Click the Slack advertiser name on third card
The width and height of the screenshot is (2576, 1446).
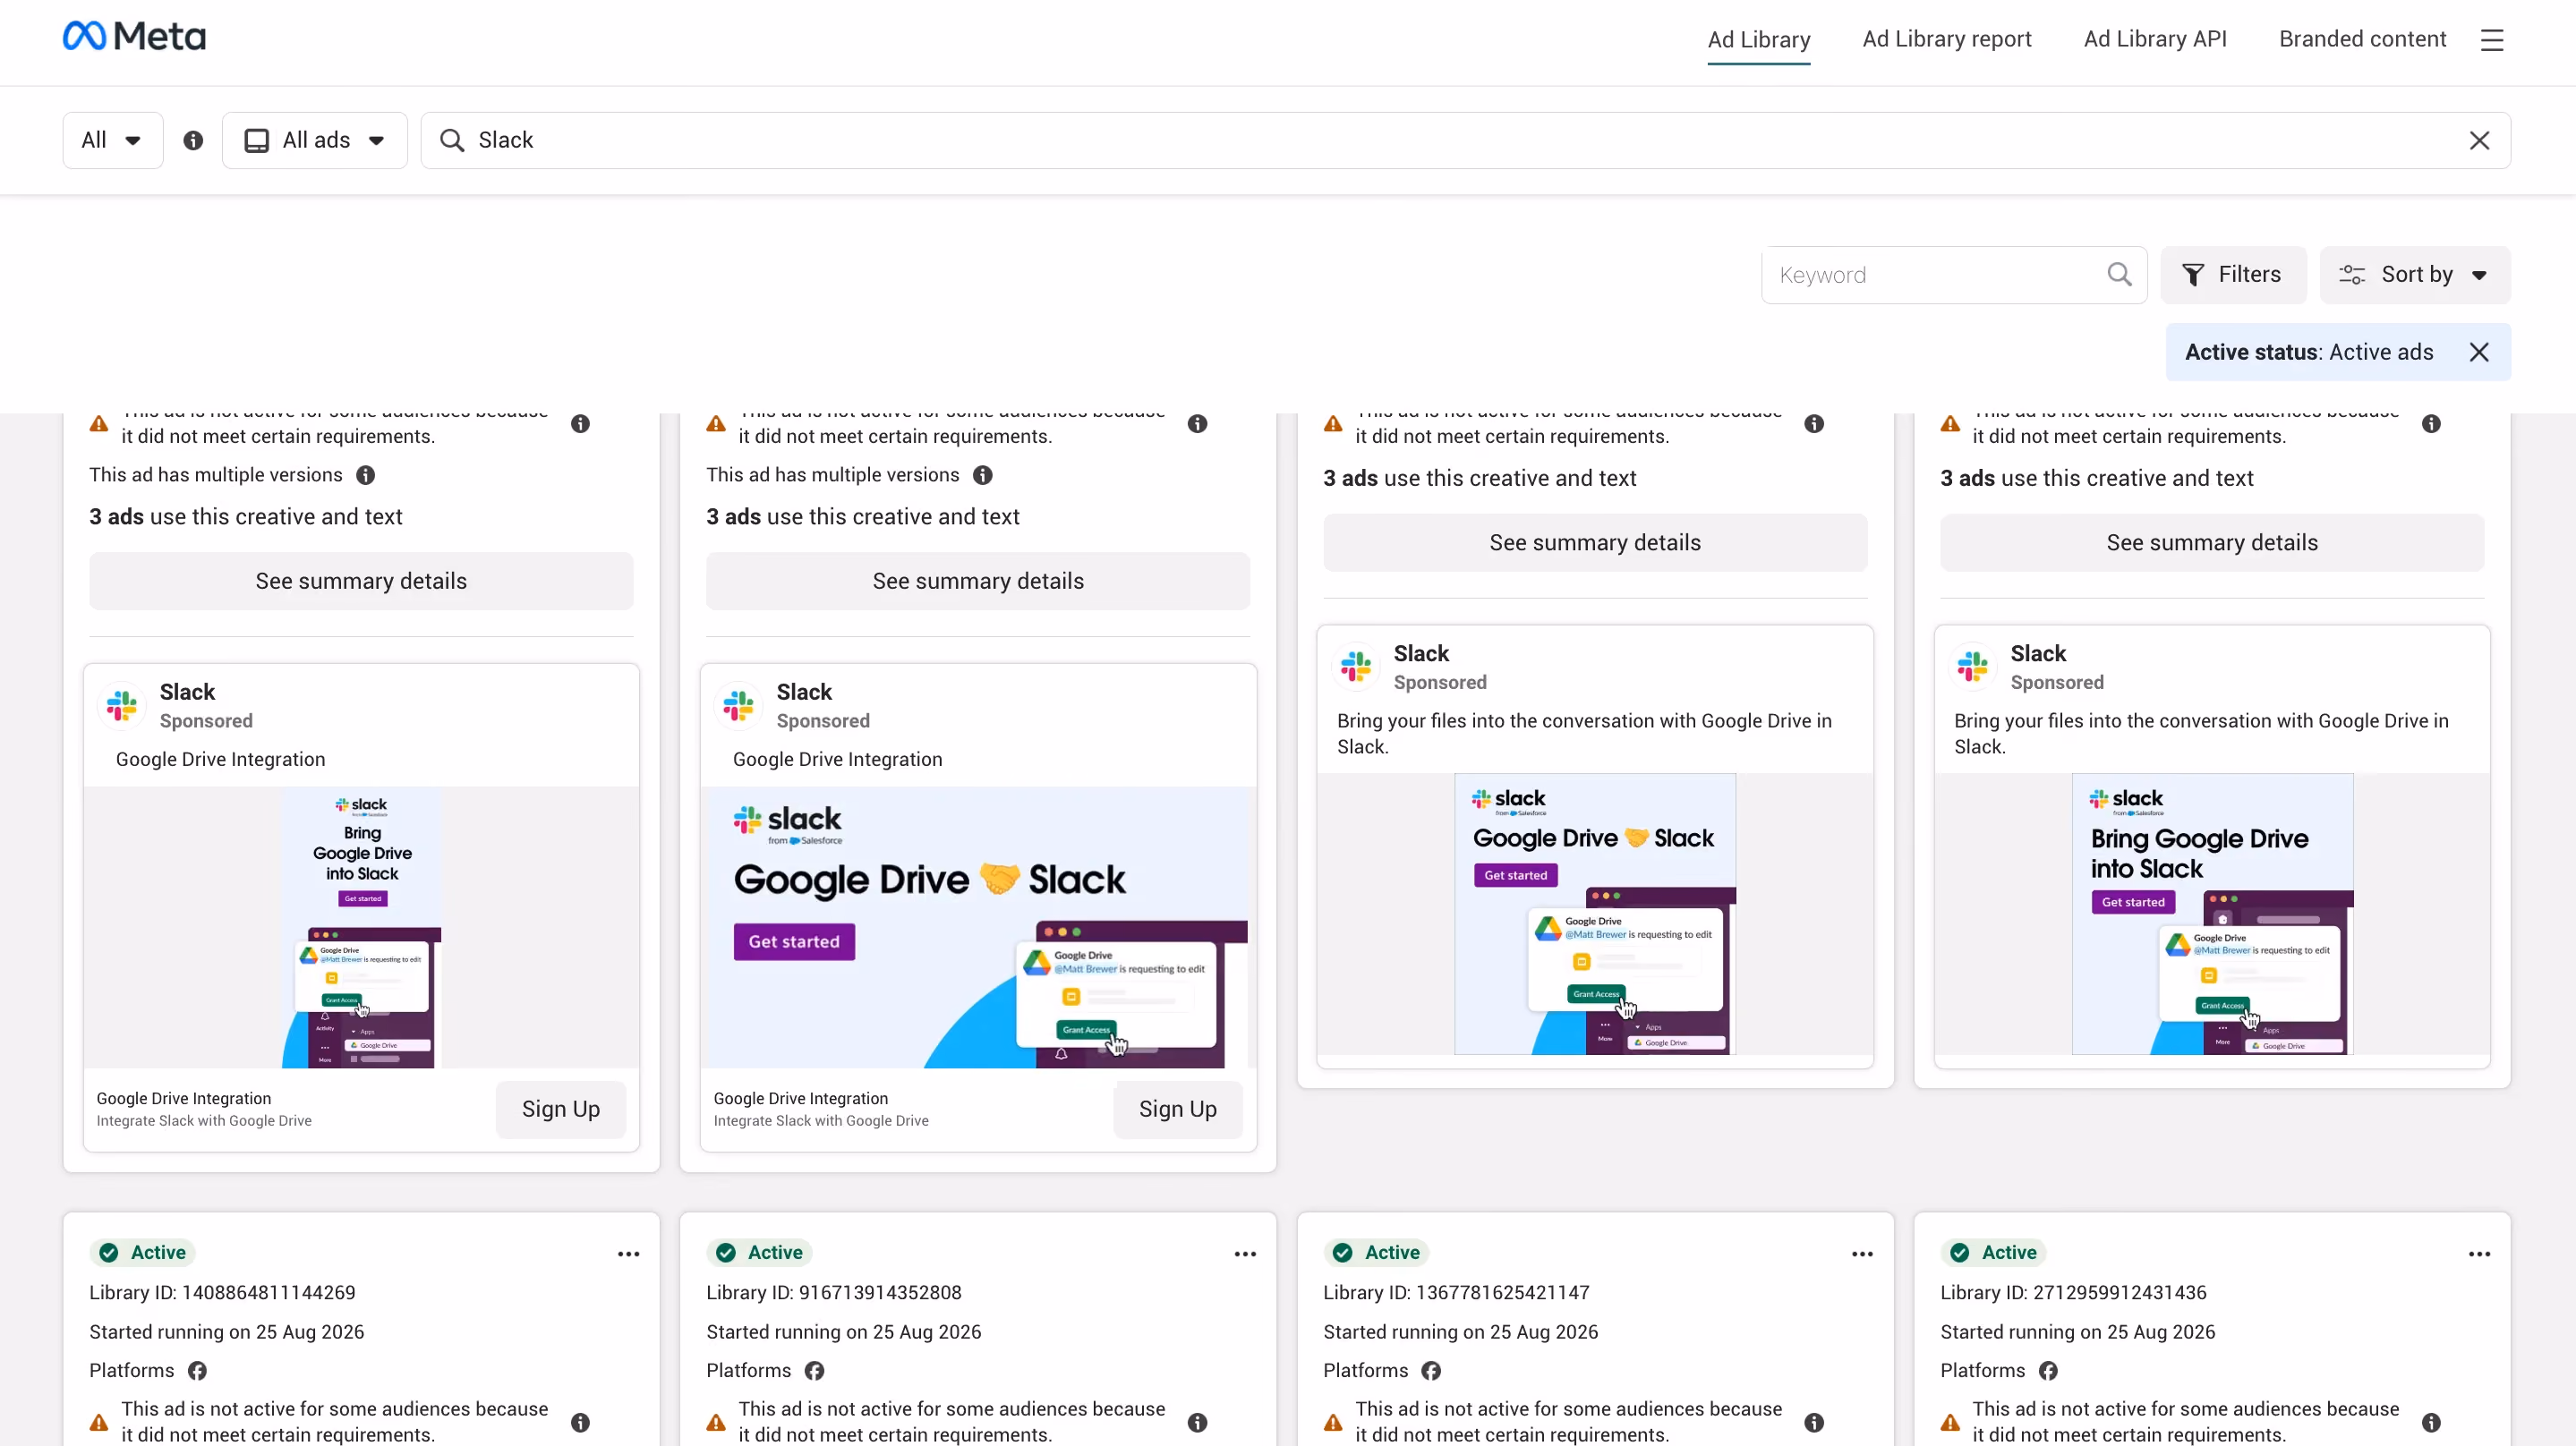(1421, 654)
